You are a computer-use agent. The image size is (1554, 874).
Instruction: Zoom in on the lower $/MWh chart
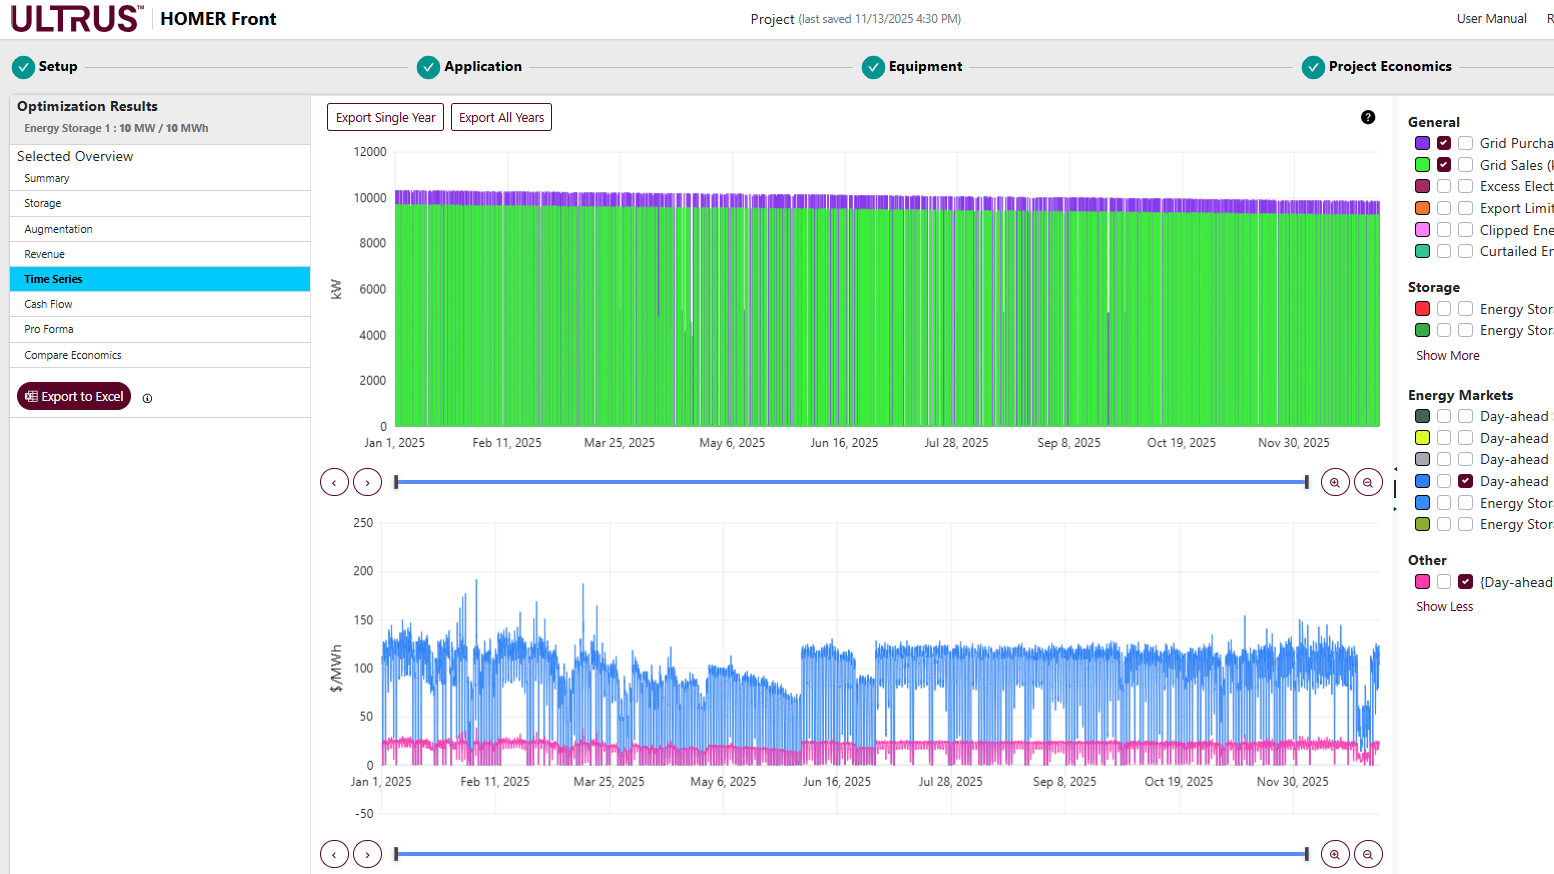tap(1335, 854)
